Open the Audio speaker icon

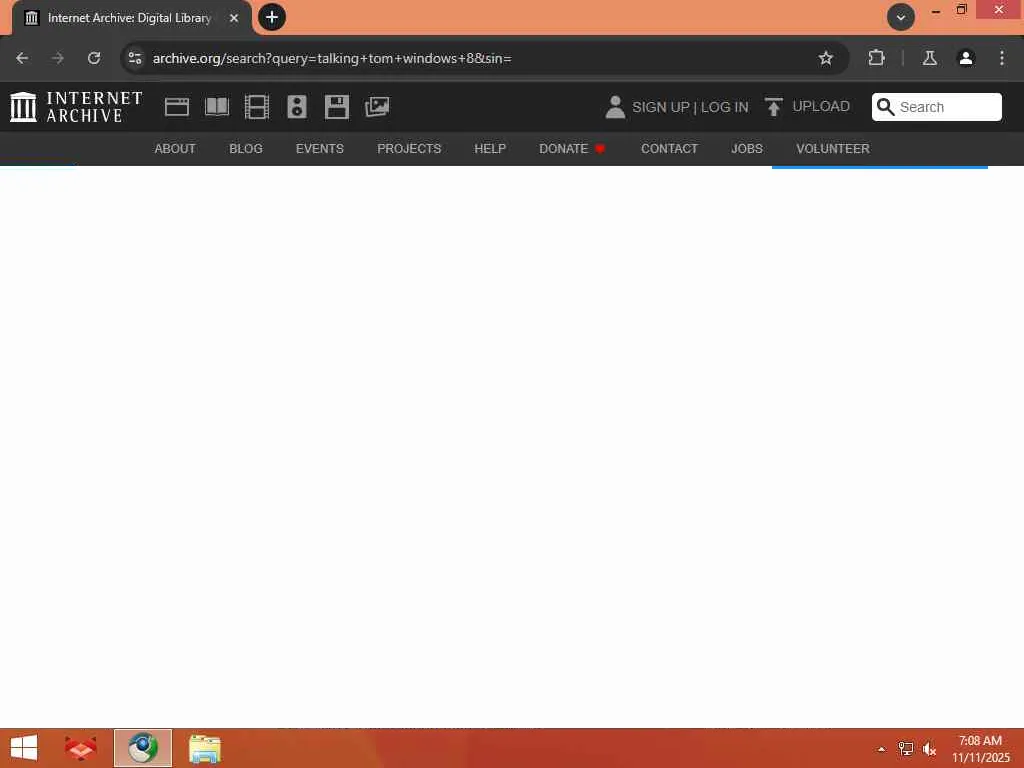tap(297, 106)
